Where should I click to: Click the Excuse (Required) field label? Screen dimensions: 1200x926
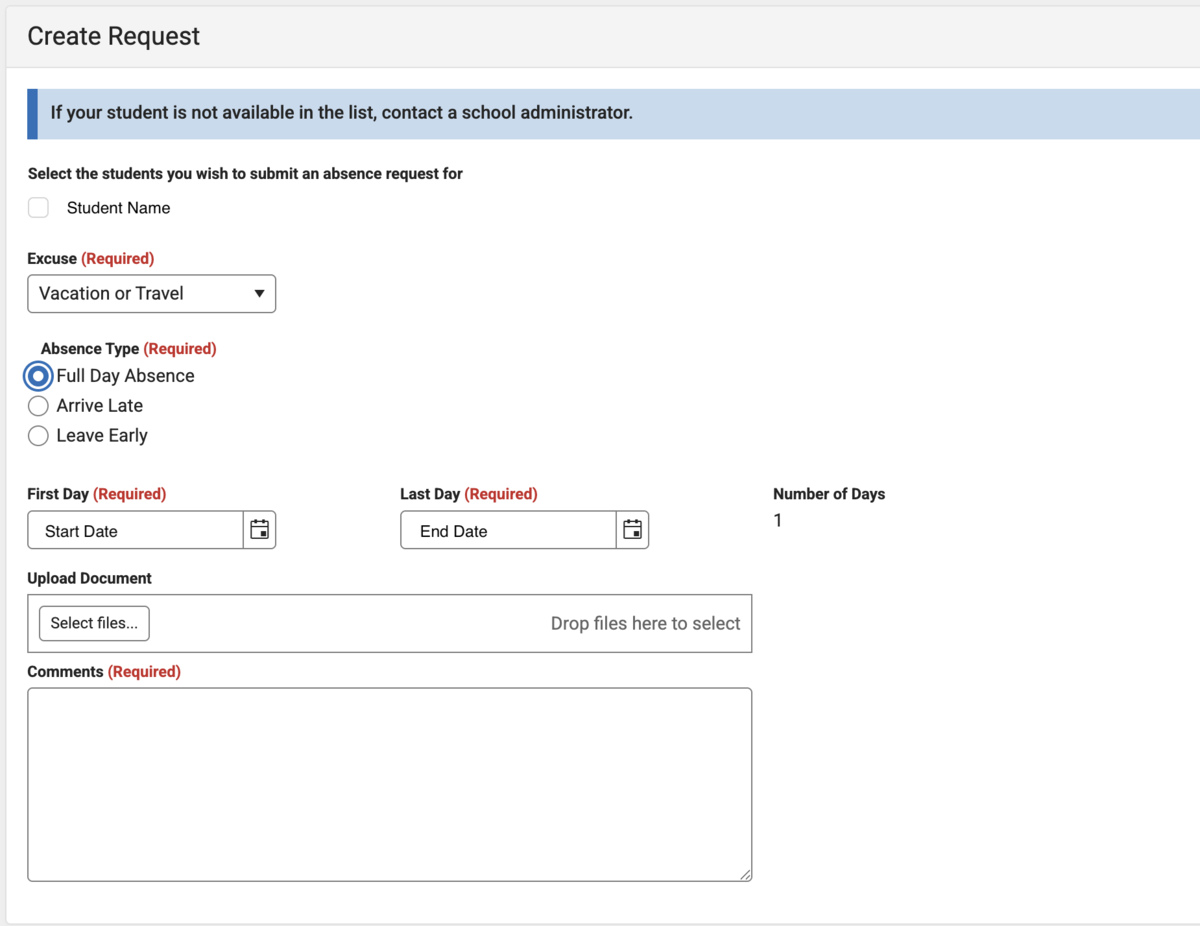pyautogui.click(x=90, y=259)
